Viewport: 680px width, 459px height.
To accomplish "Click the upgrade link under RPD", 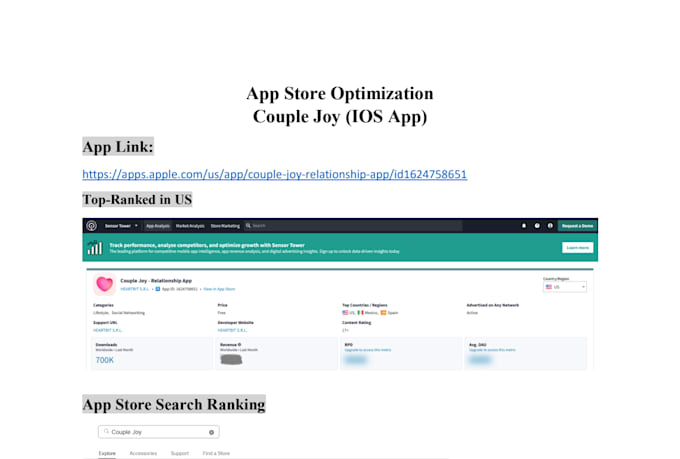I will point(368,350).
